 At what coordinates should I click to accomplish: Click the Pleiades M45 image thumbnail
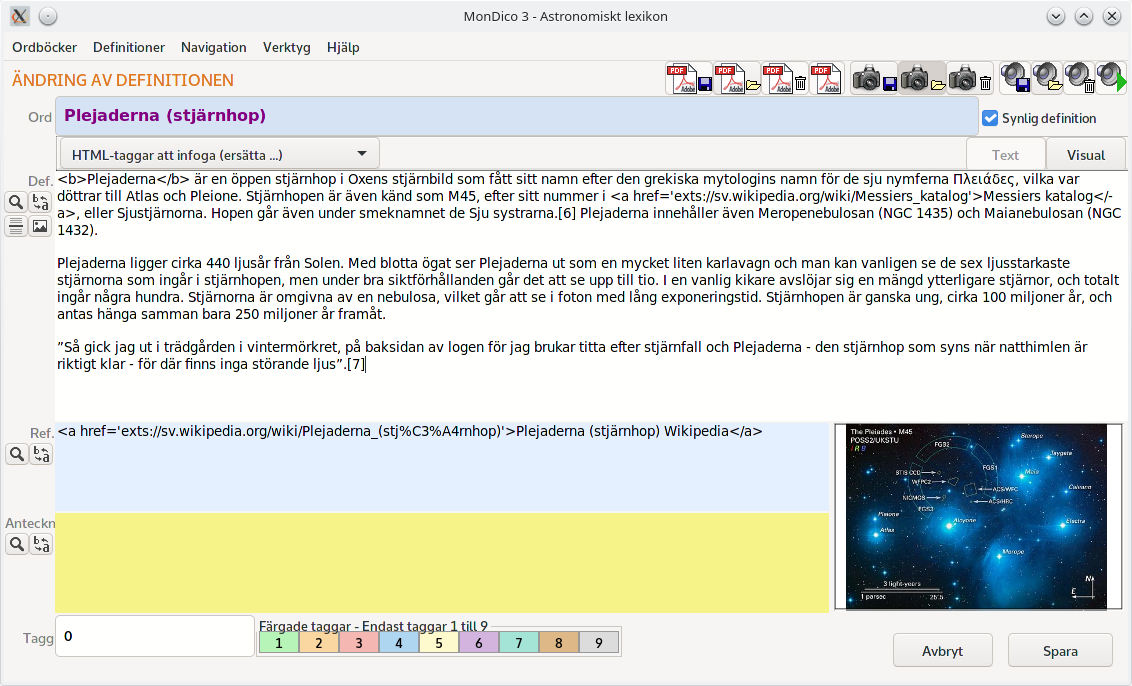tap(978, 517)
